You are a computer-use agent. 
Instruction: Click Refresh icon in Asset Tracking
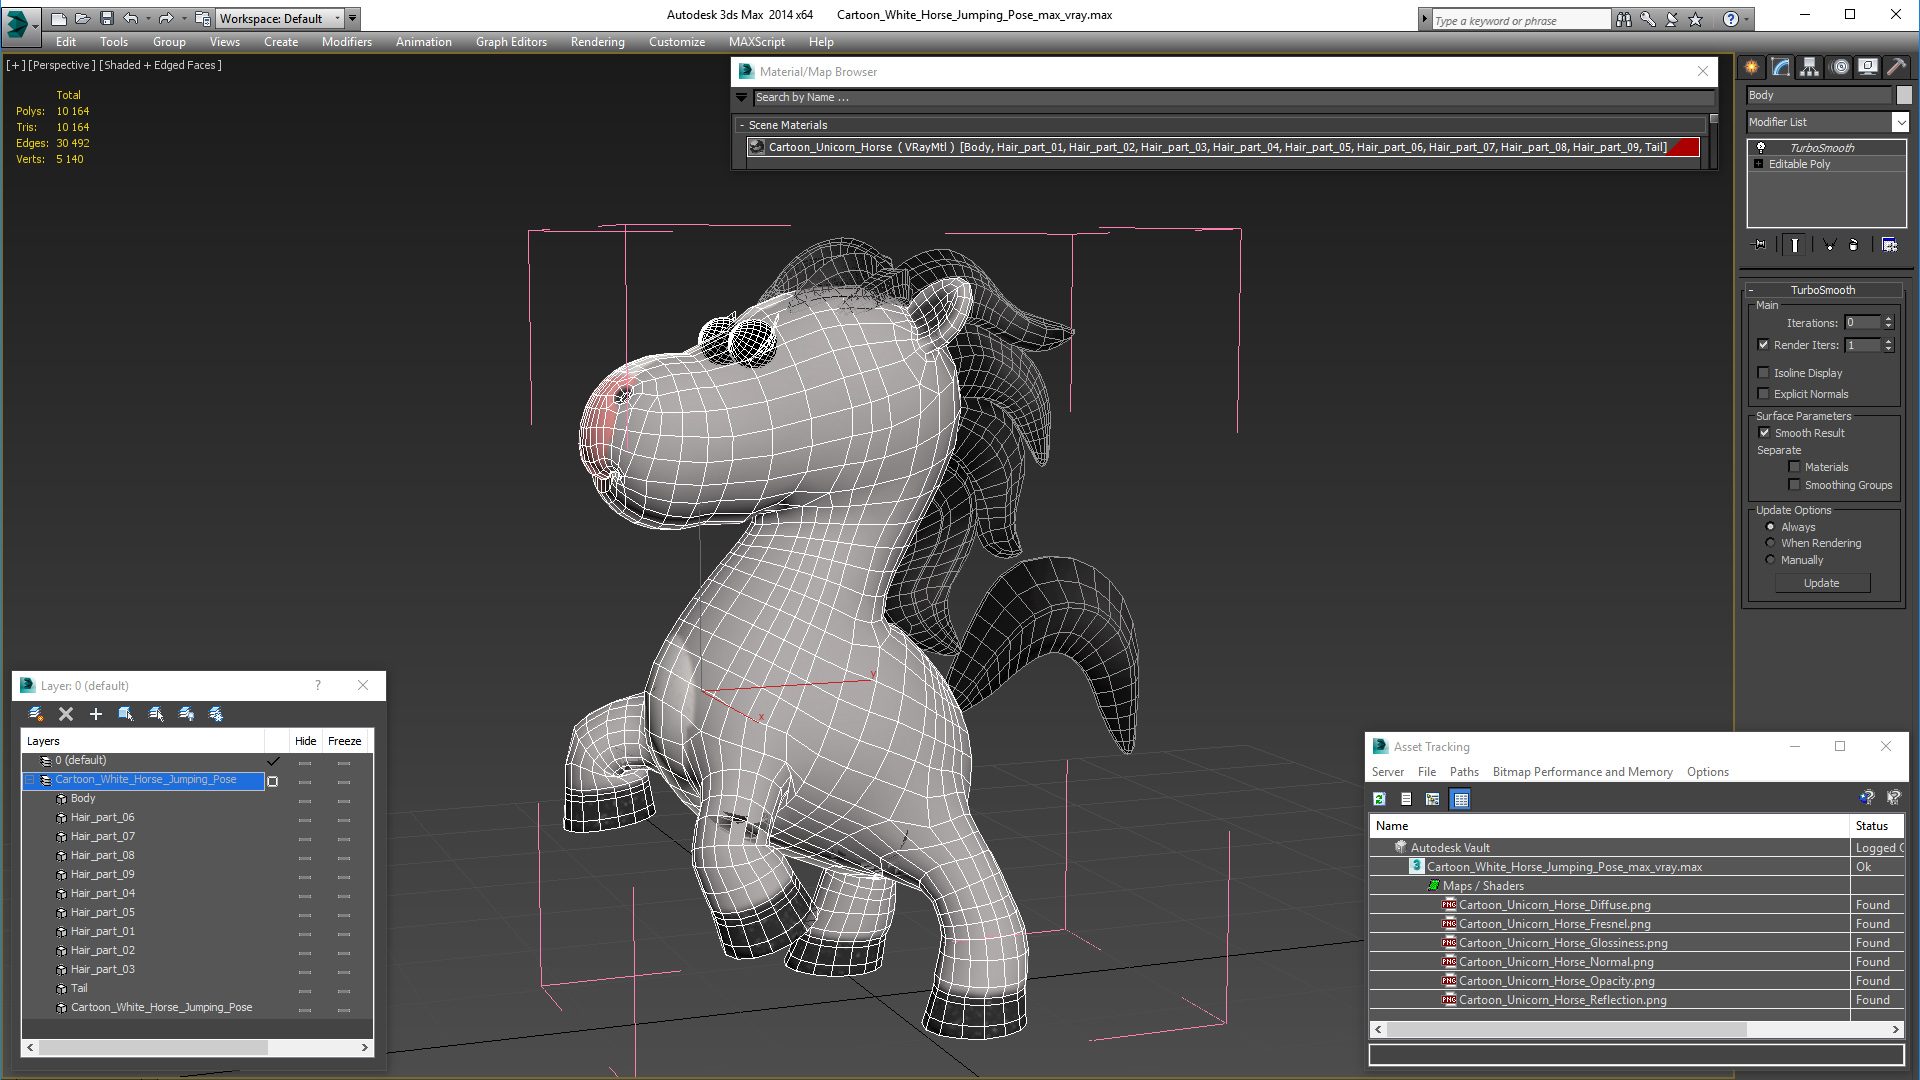pos(1380,799)
